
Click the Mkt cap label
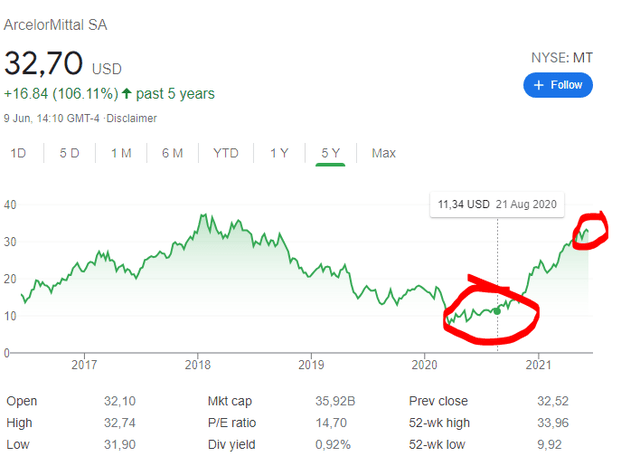pos(229,401)
